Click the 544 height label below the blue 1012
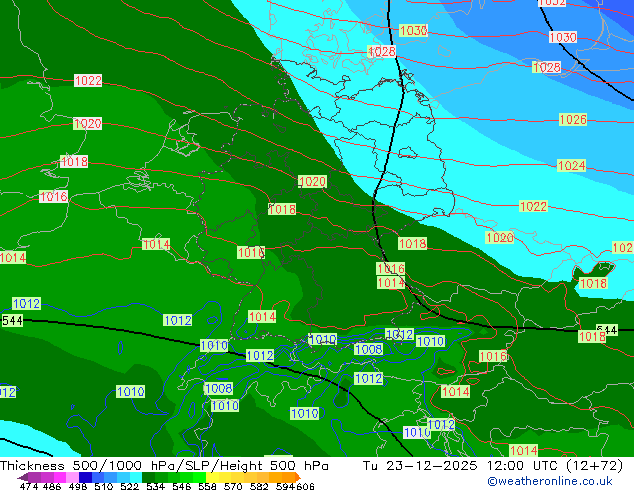The height and width of the screenshot is (490, 634). (12, 321)
